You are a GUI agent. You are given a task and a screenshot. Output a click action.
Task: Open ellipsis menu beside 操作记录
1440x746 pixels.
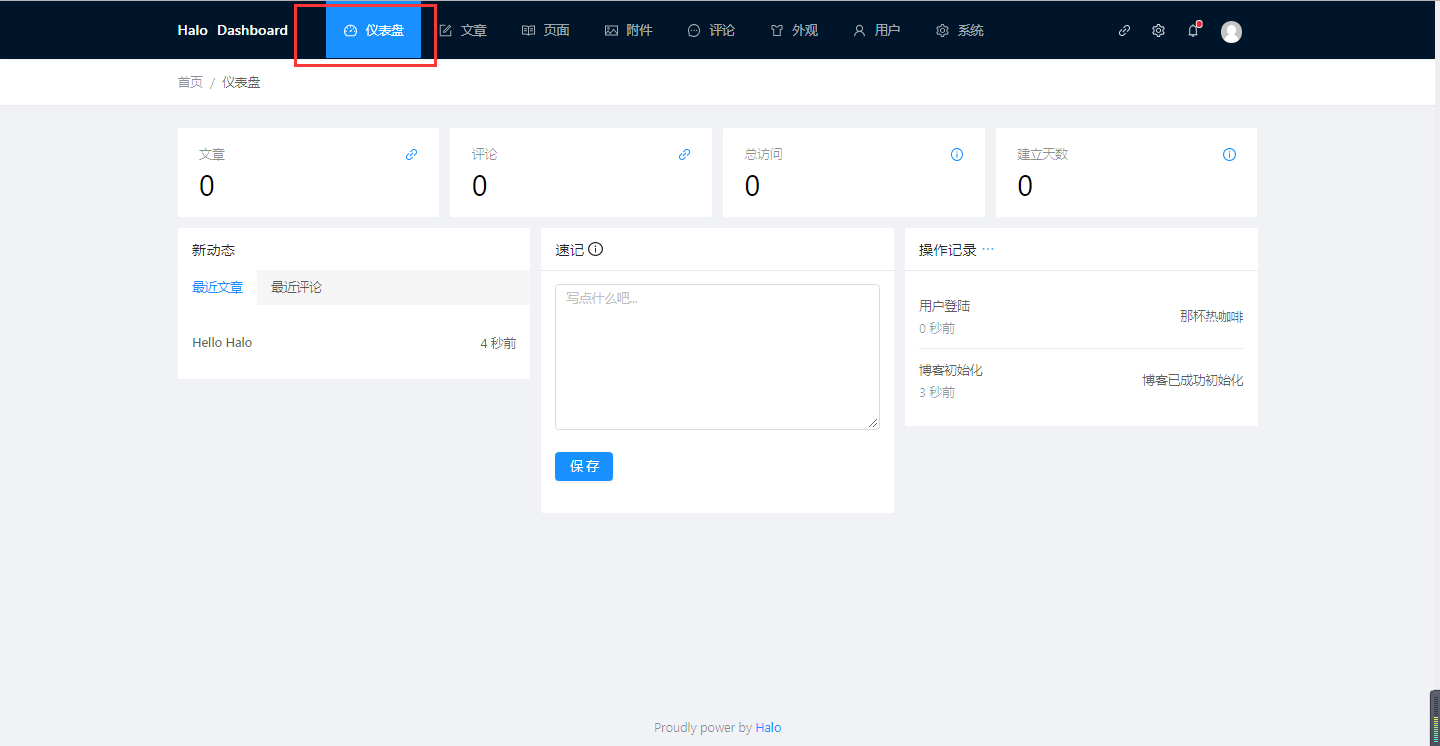tap(988, 250)
